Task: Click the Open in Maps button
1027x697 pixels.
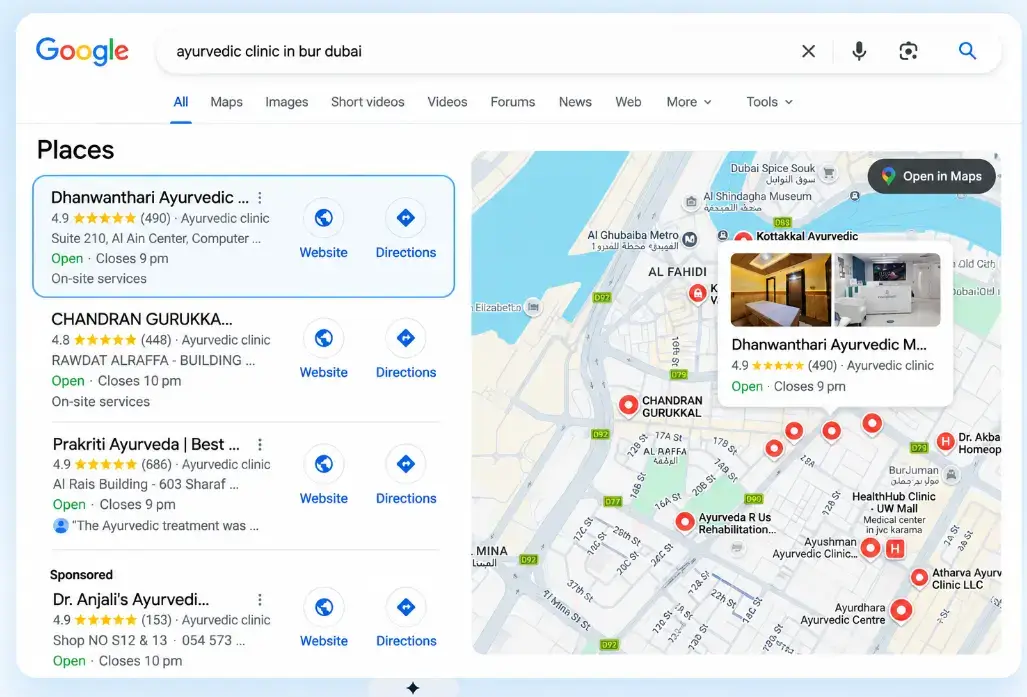Action: [x=931, y=176]
